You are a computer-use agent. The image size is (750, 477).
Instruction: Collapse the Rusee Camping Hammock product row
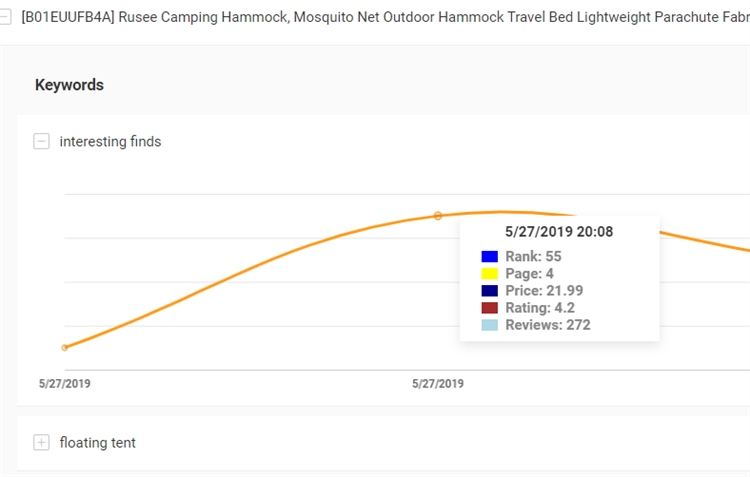pos(5,16)
